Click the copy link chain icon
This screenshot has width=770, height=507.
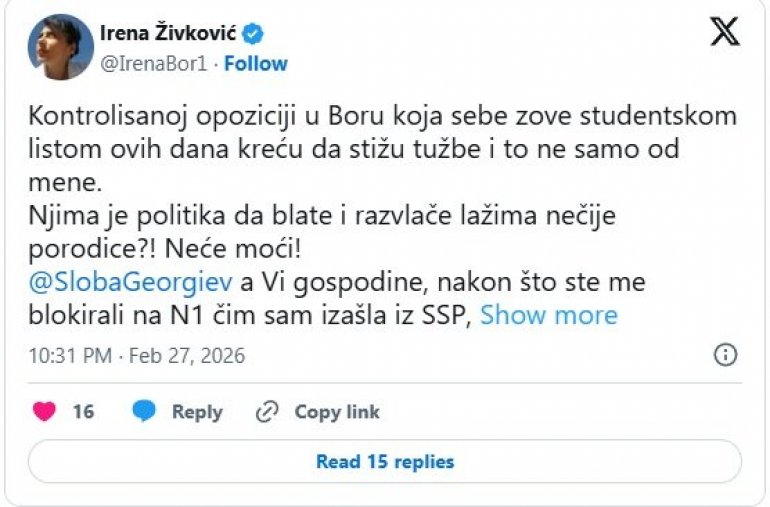[267, 411]
